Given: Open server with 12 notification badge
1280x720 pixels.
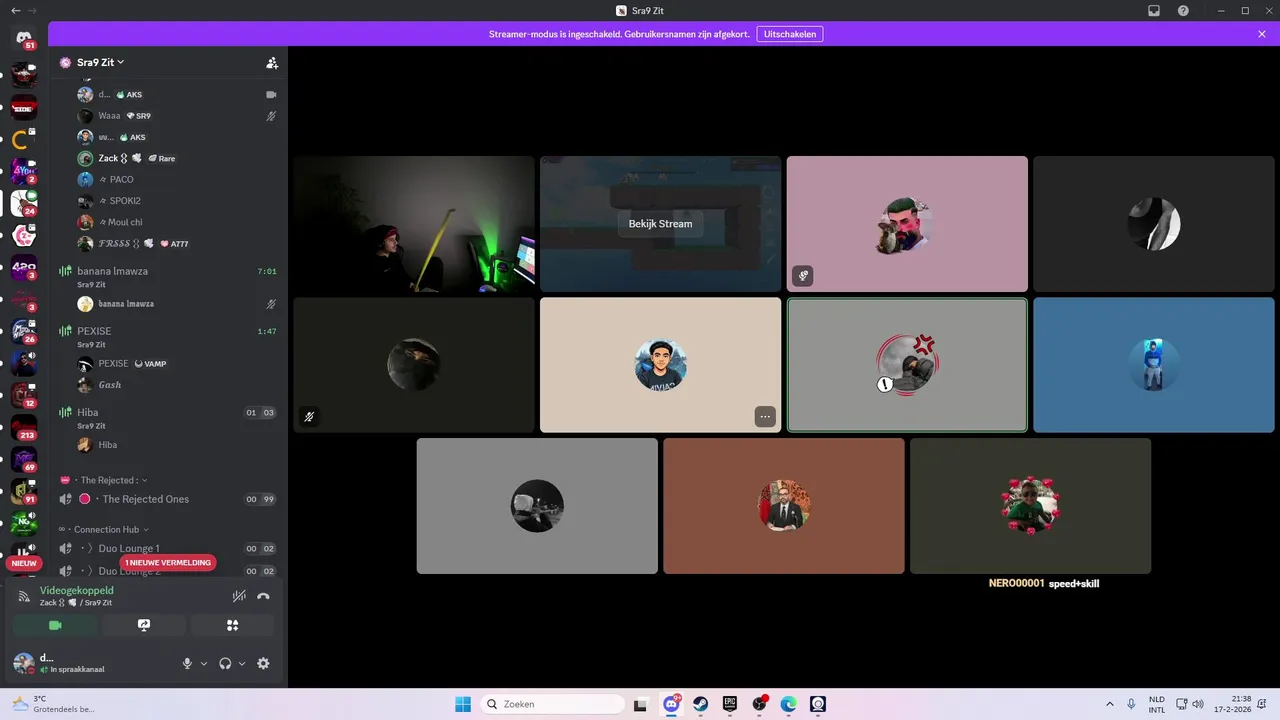Looking at the screenshot, I should coord(24,395).
